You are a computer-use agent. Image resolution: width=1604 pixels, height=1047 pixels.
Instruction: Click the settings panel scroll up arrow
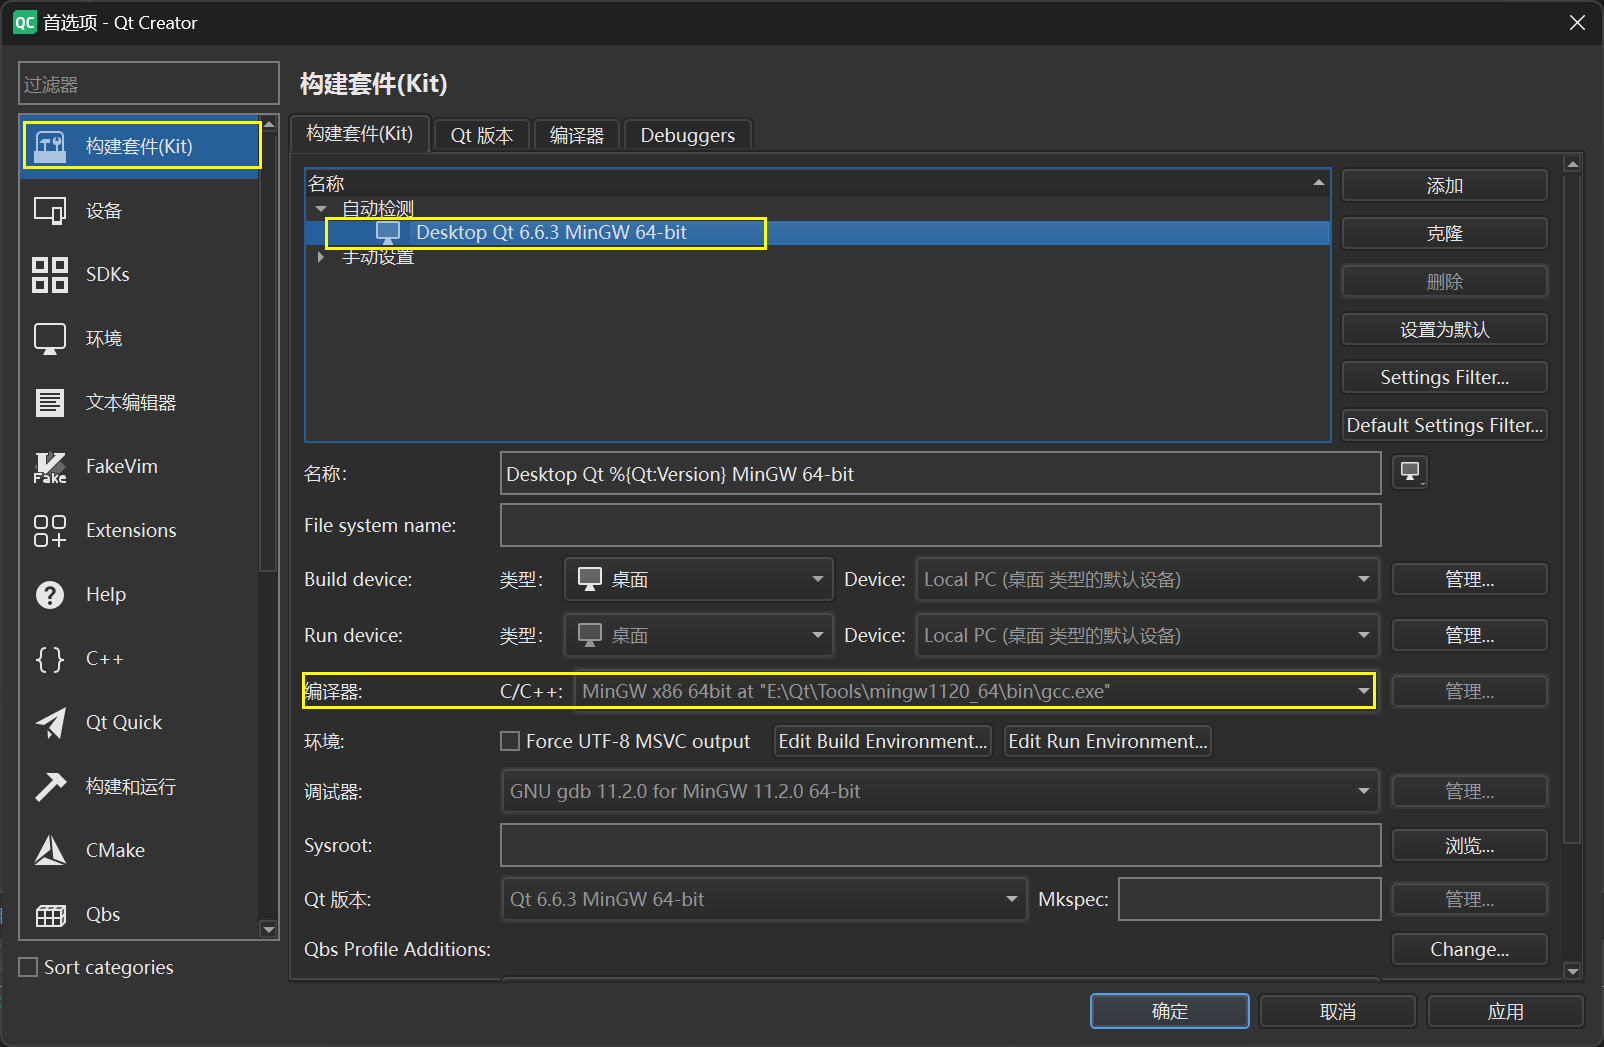tap(1572, 163)
